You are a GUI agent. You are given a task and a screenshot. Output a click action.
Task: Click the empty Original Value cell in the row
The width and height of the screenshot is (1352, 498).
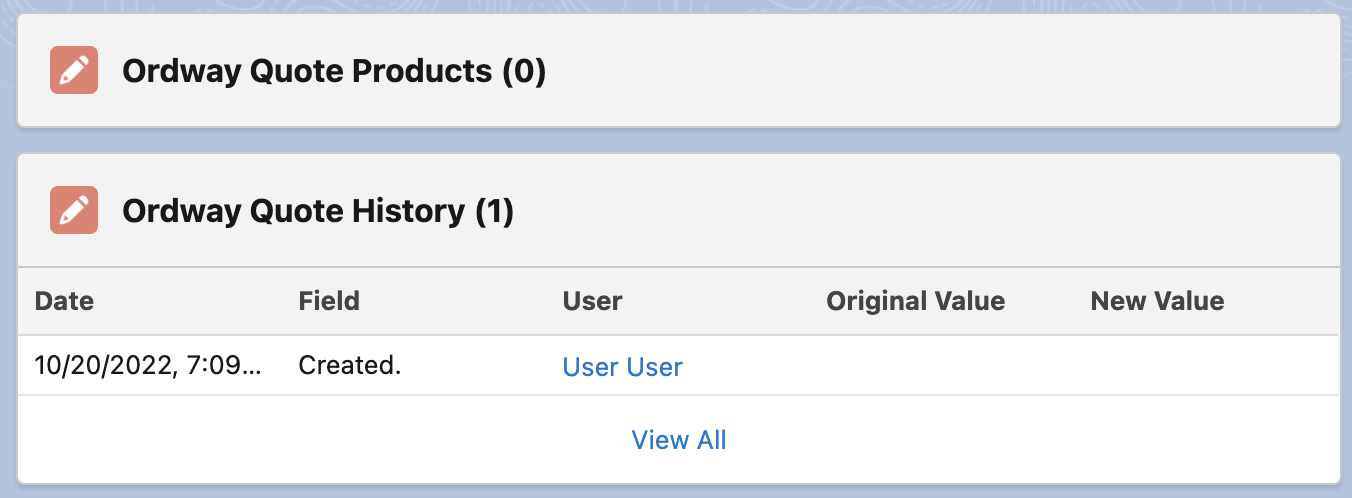click(x=942, y=366)
